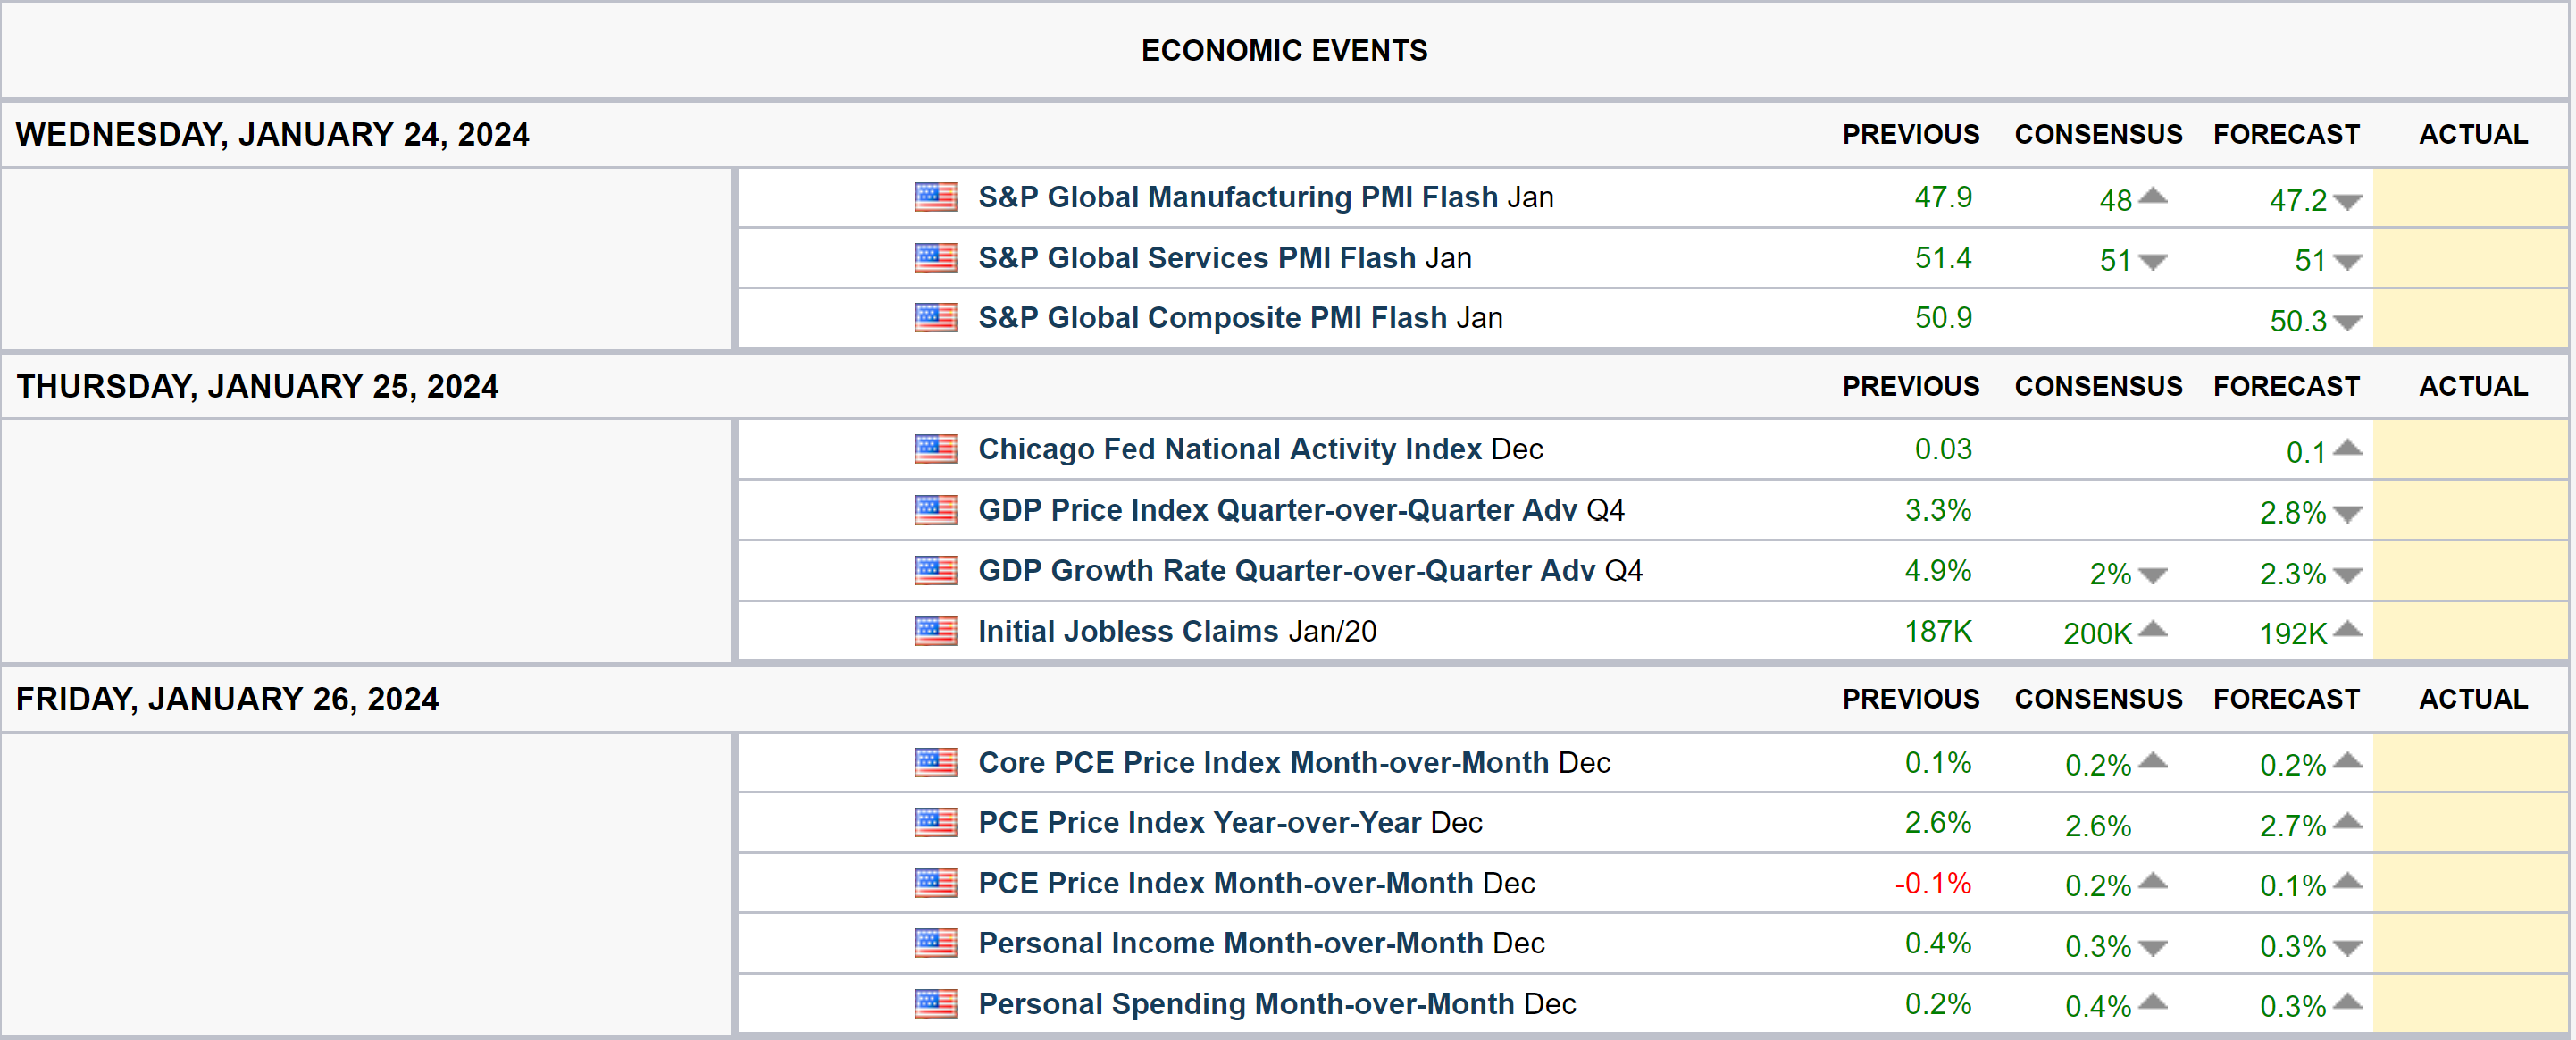Click up arrow next to Manufacturing PMI consensus 48

tap(2152, 197)
